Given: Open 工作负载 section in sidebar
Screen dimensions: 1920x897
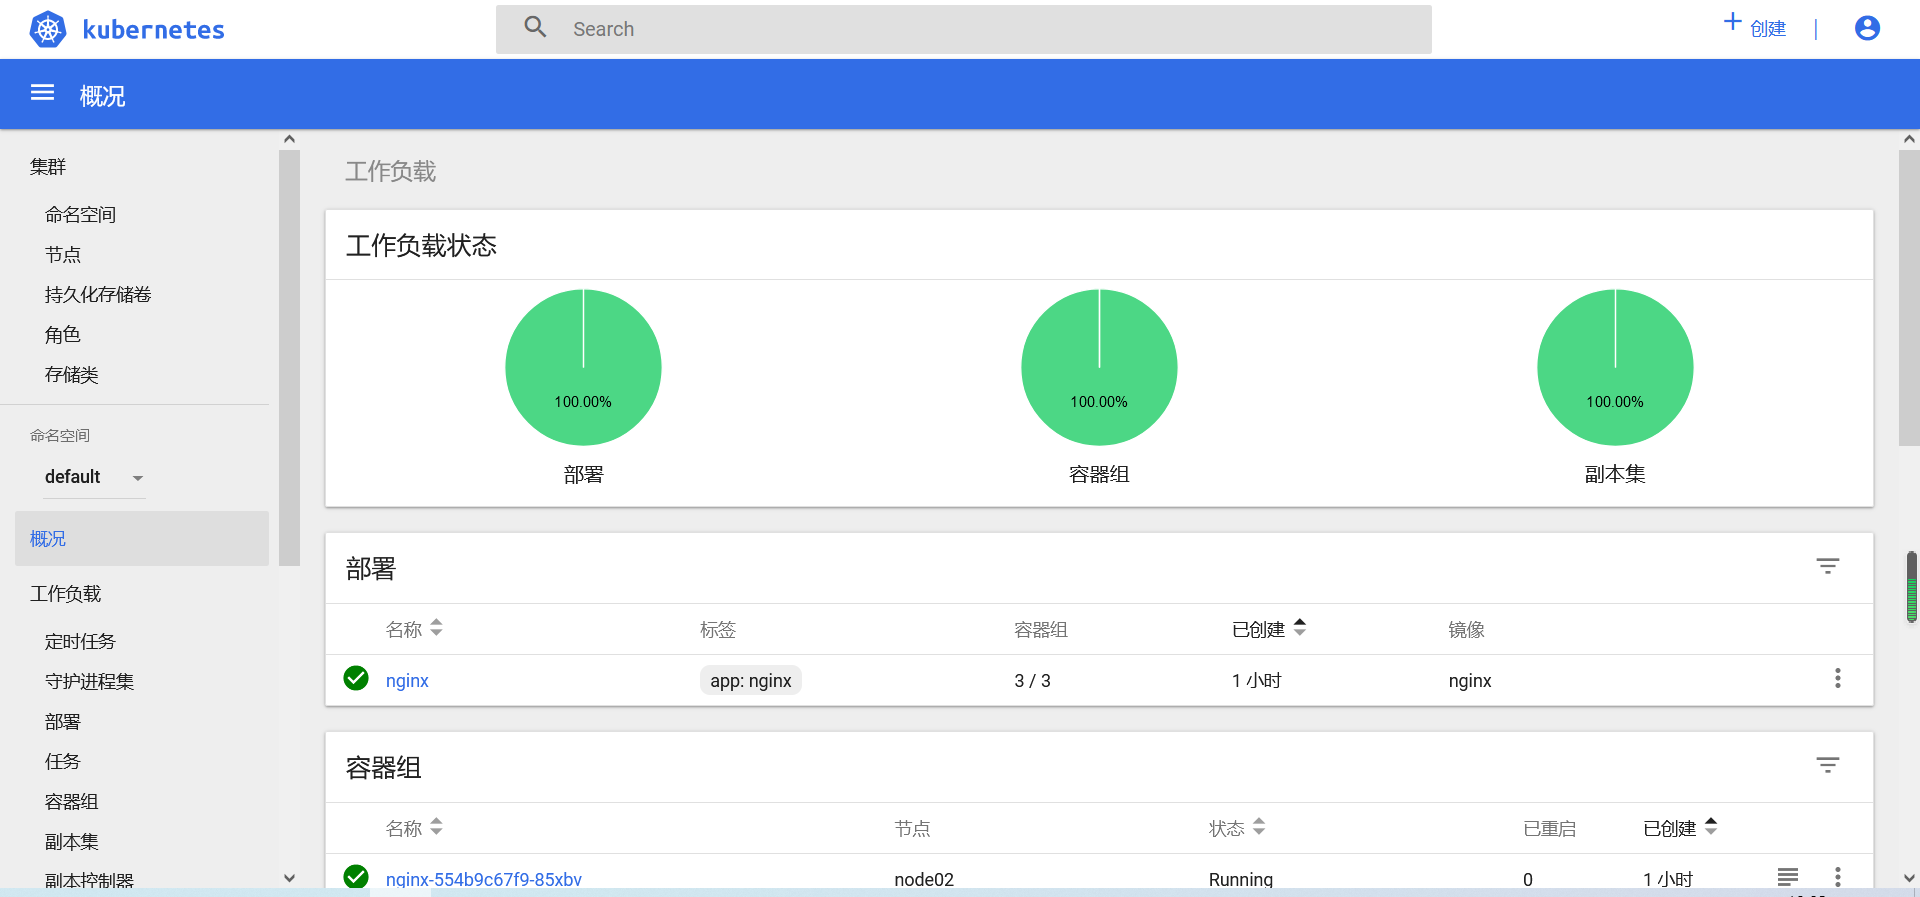Looking at the screenshot, I should 65,594.
